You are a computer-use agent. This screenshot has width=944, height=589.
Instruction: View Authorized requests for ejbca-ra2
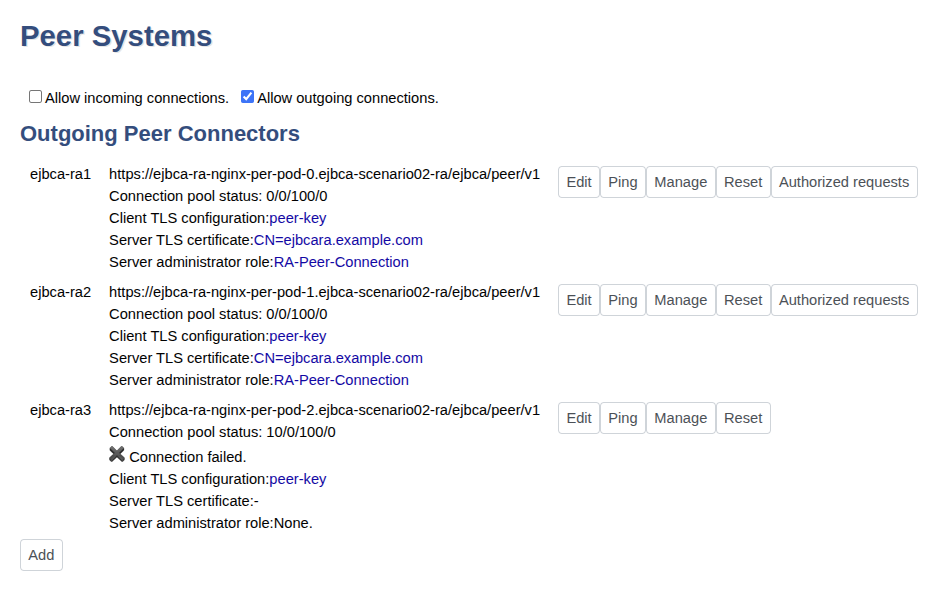(843, 300)
